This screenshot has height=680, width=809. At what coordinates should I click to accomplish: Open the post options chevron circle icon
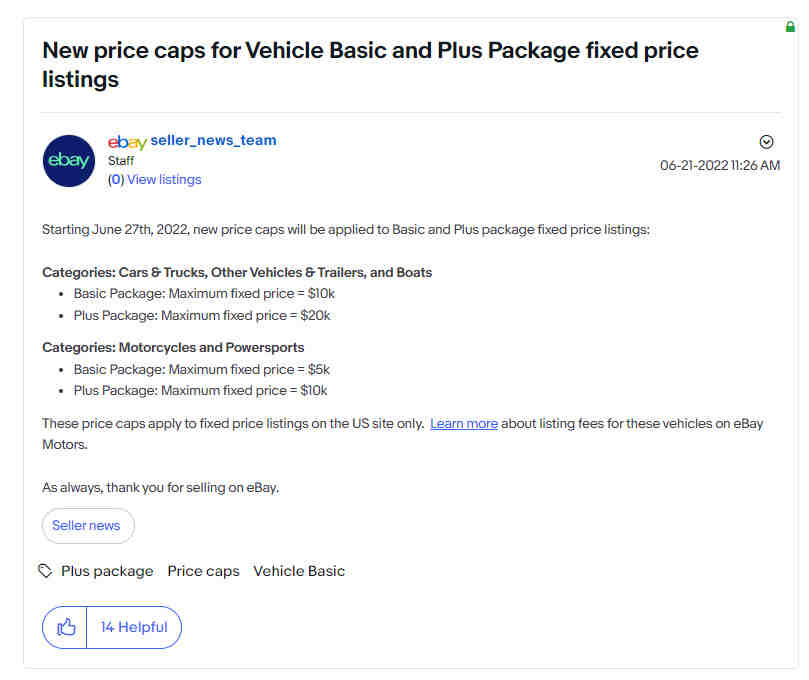click(x=766, y=142)
